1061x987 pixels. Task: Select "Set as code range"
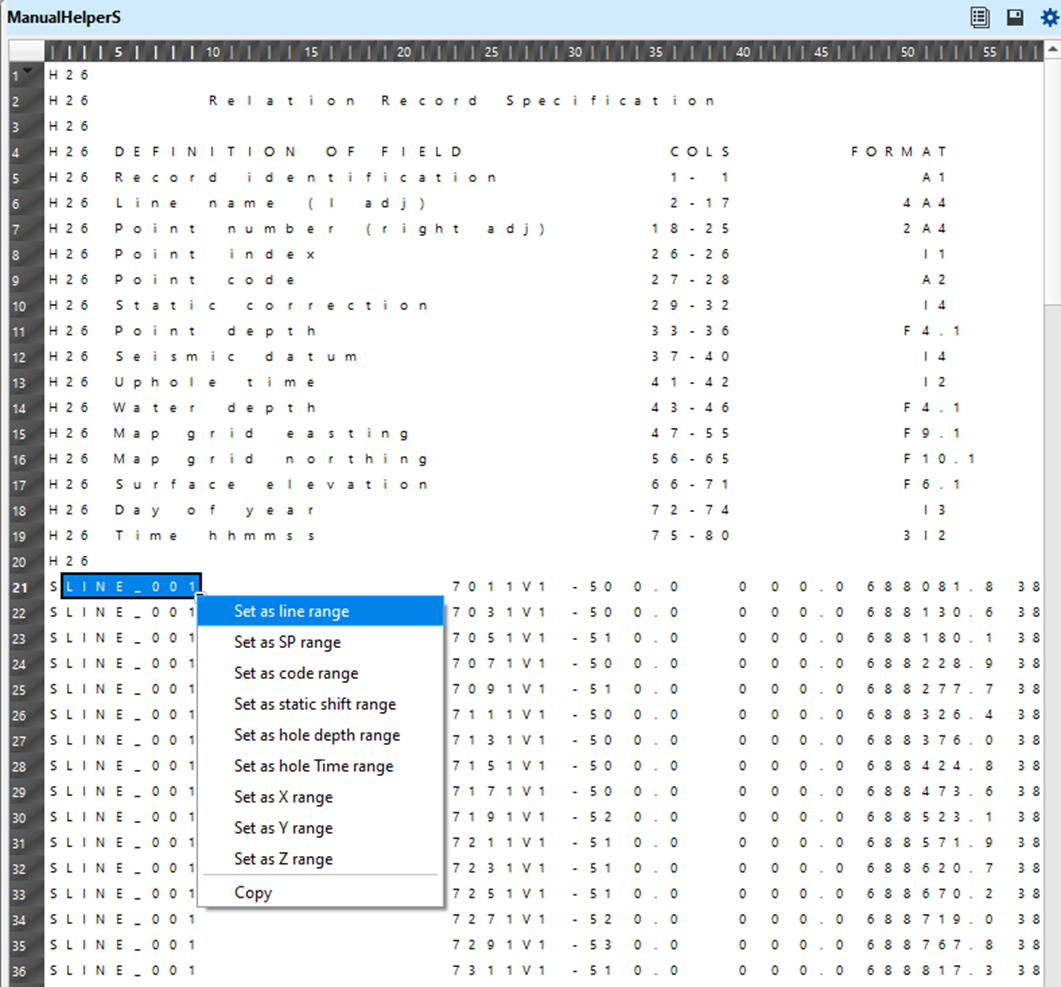[298, 673]
